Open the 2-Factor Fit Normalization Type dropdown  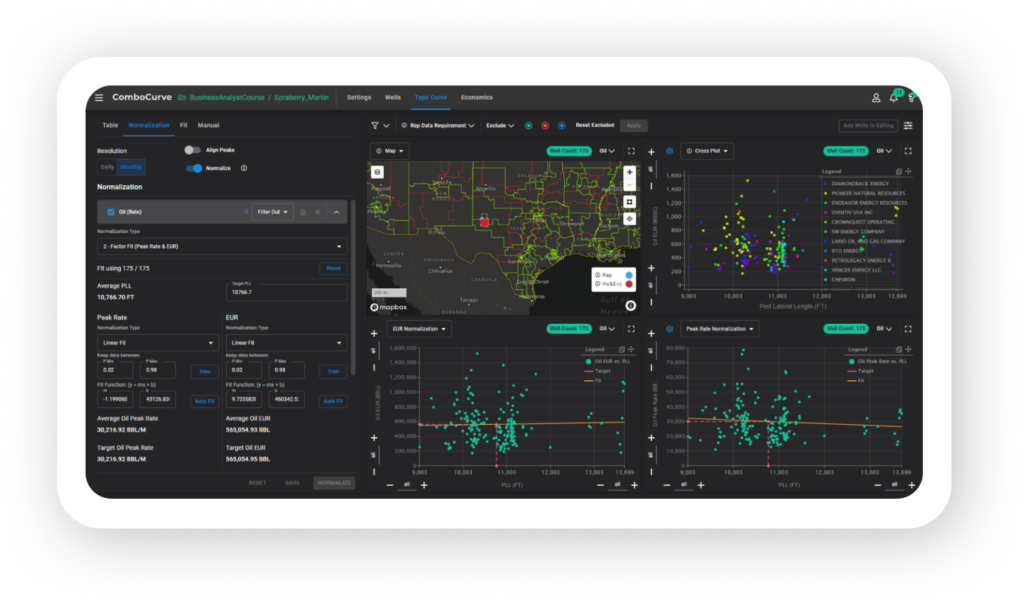click(222, 246)
